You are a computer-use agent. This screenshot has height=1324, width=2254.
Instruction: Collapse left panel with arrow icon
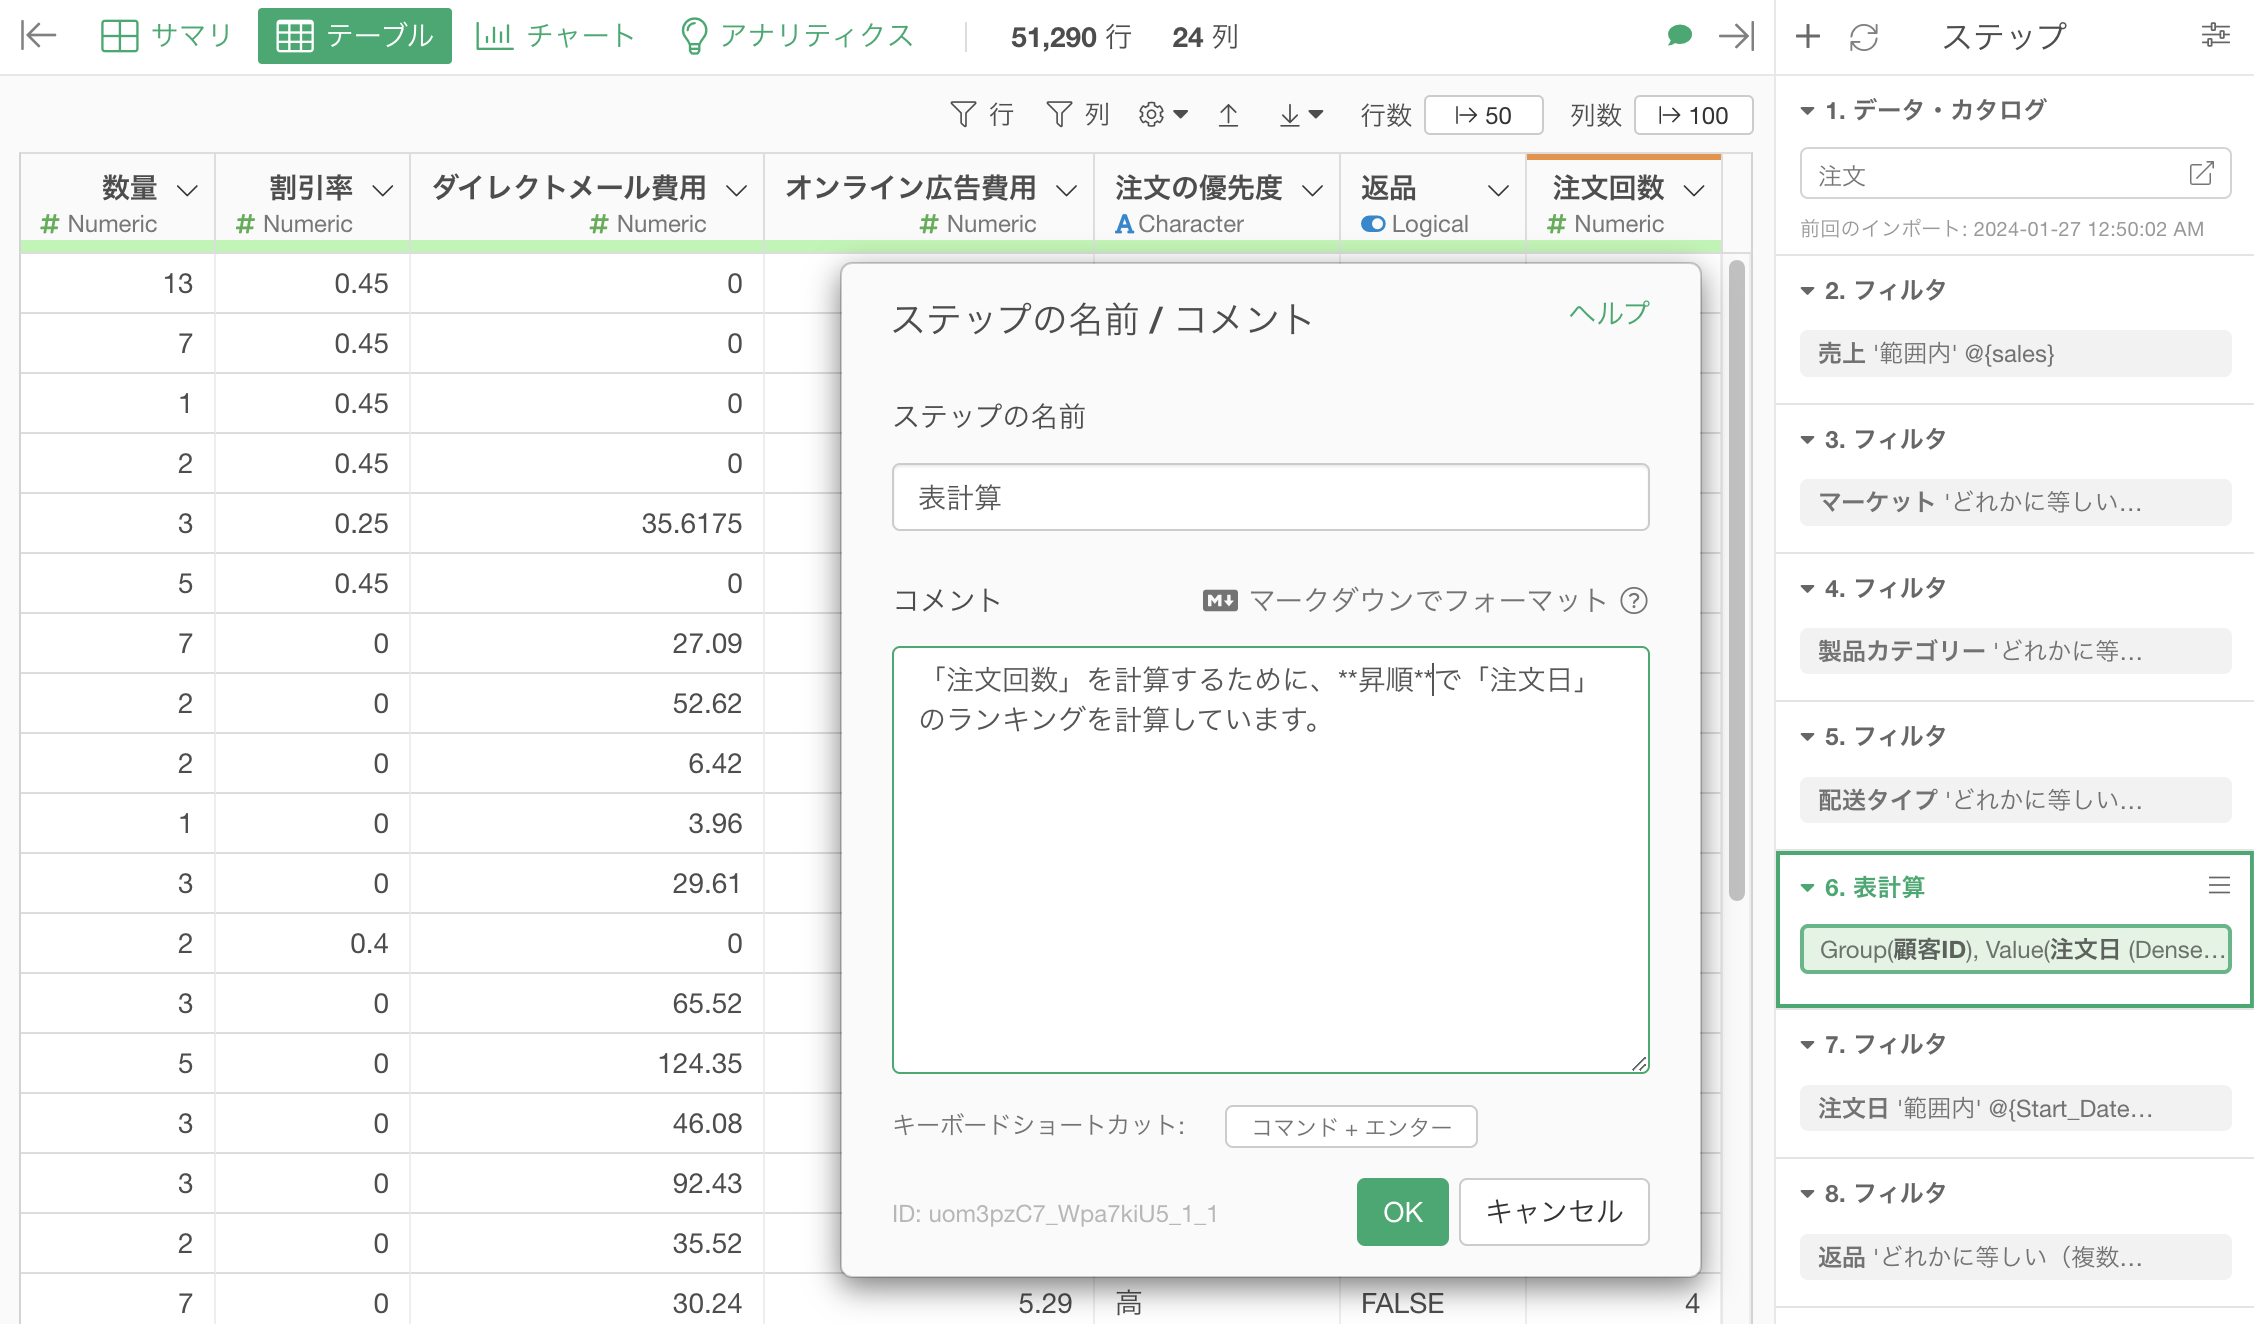point(38,36)
